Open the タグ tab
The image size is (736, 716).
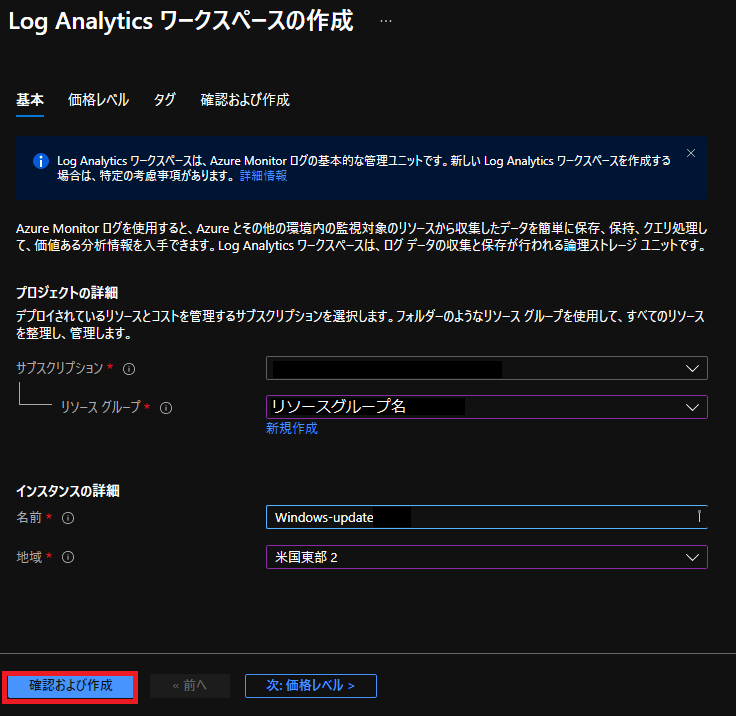pyautogui.click(x=165, y=100)
